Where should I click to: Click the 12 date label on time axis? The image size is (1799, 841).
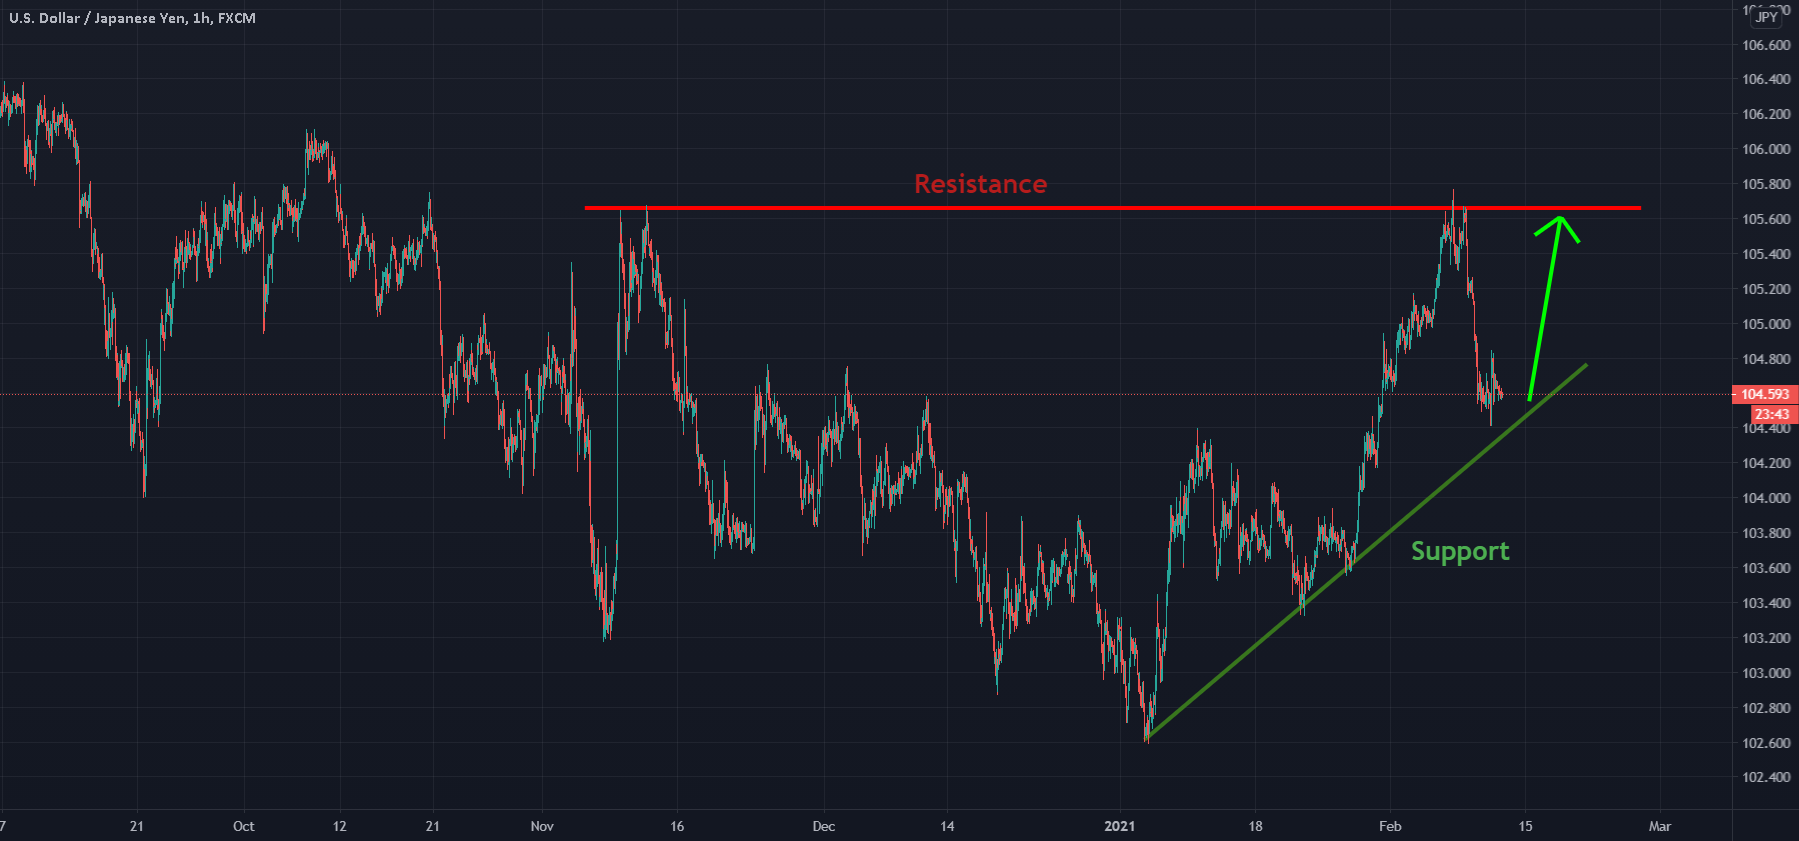[339, 826]
